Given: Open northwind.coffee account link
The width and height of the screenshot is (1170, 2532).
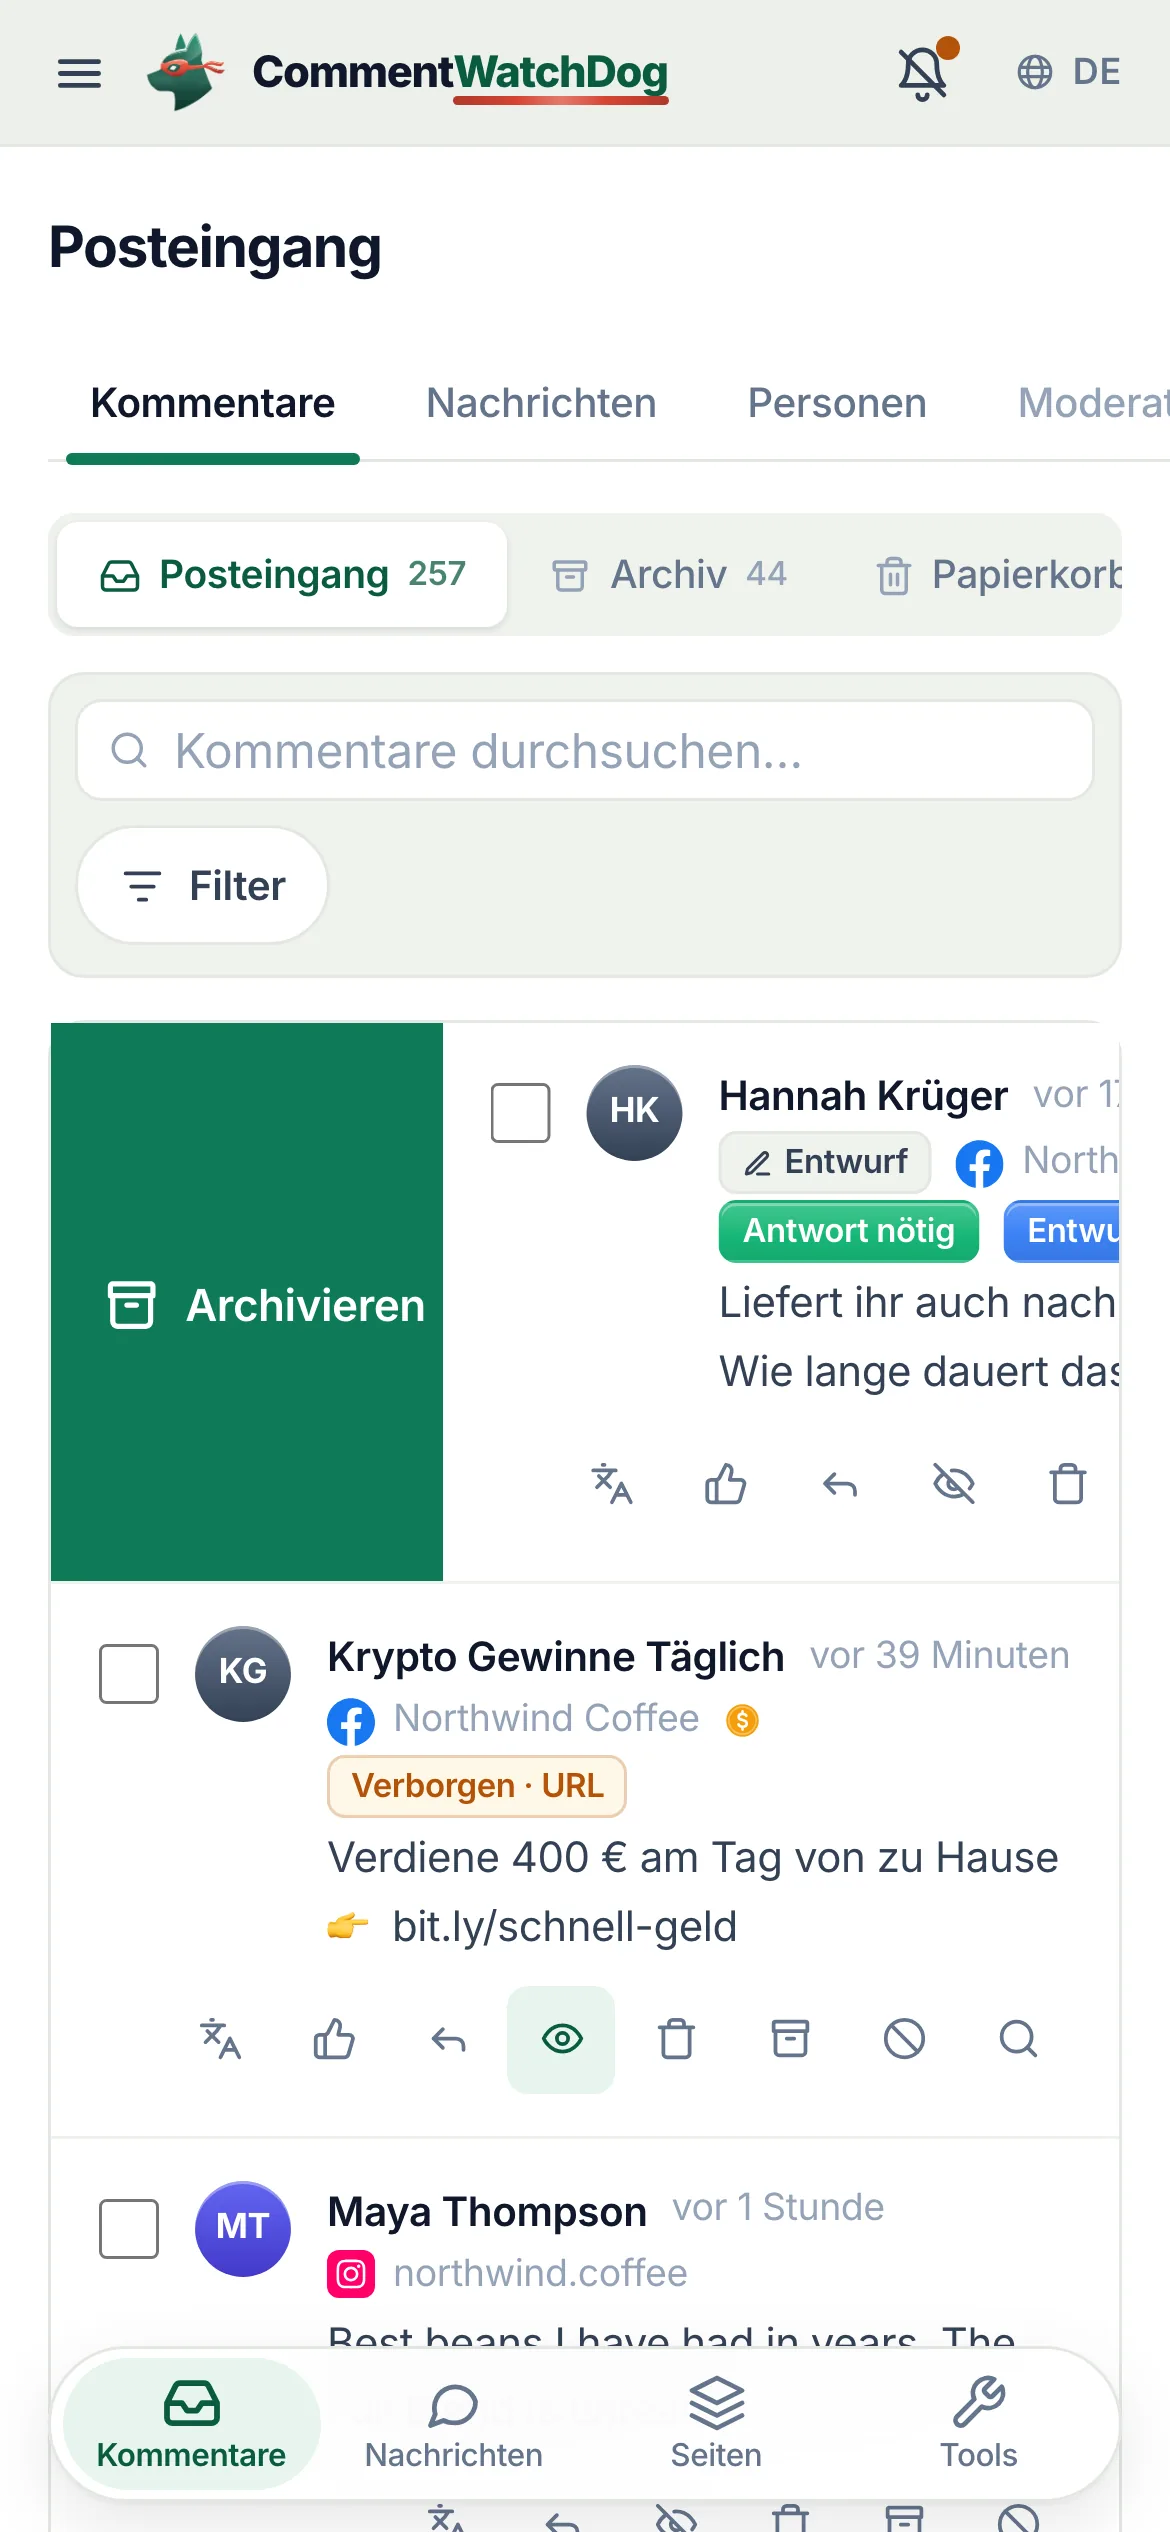Looking at the screenshot, I should 540,2274.
